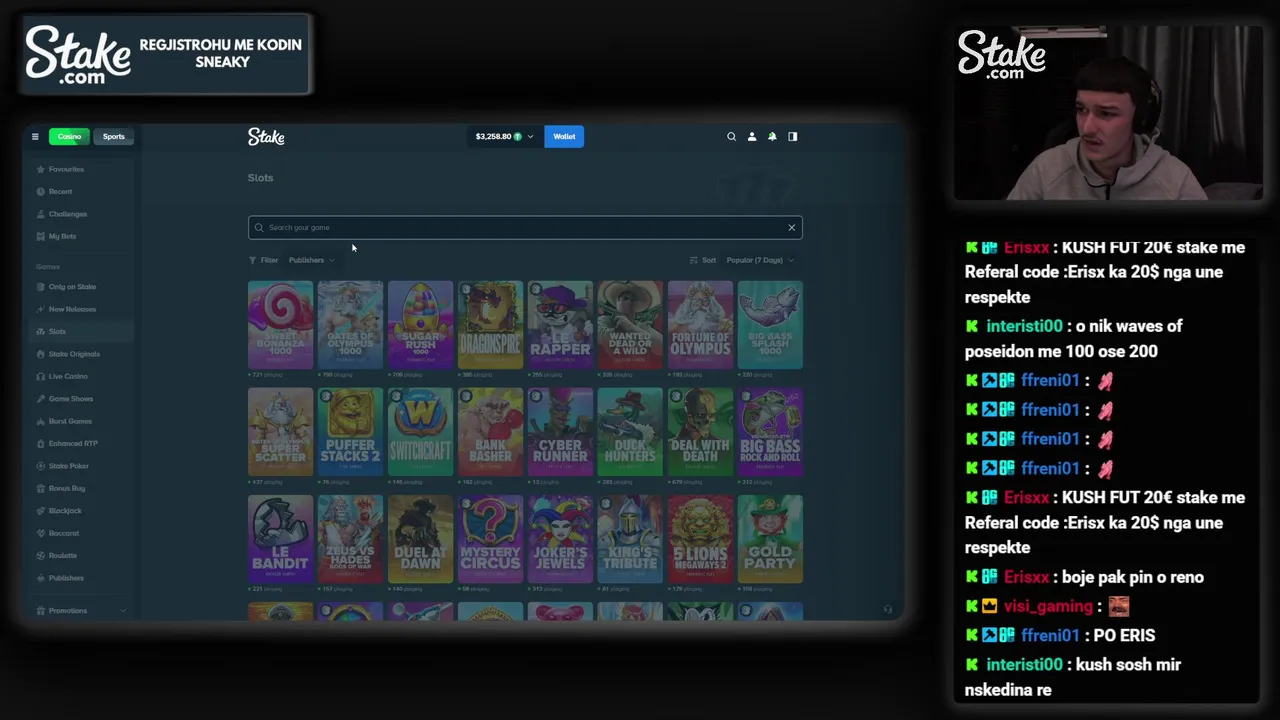The height and width of the screenshot is (720, 1280).
Task: Open the Cyber Runner game thumbnail
Action: click(560, 432)
